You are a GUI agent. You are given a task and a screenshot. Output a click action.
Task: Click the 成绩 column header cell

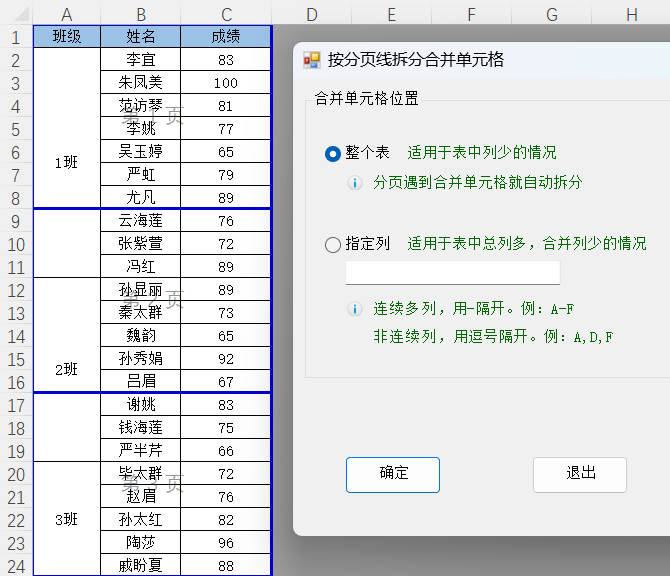coord(227,37)
